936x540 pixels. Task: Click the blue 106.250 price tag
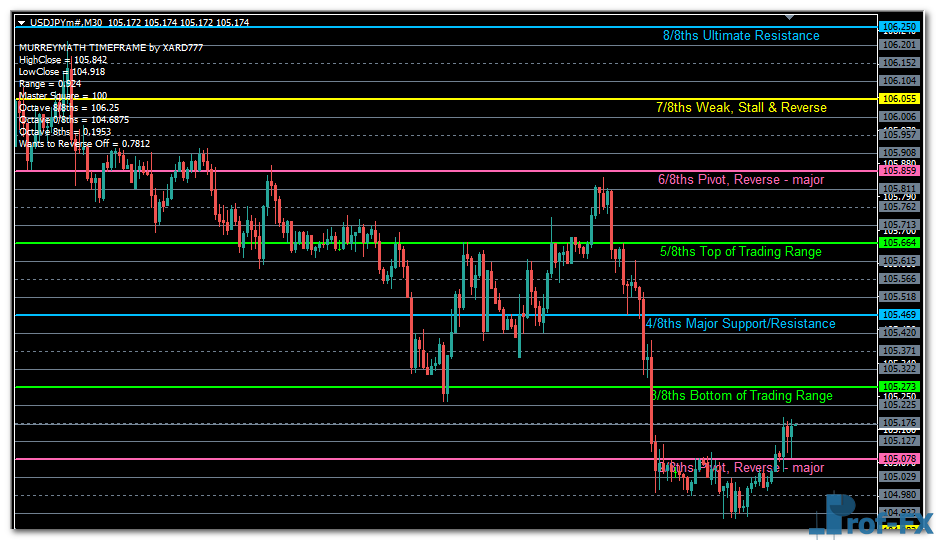click(x=898, y=27)
